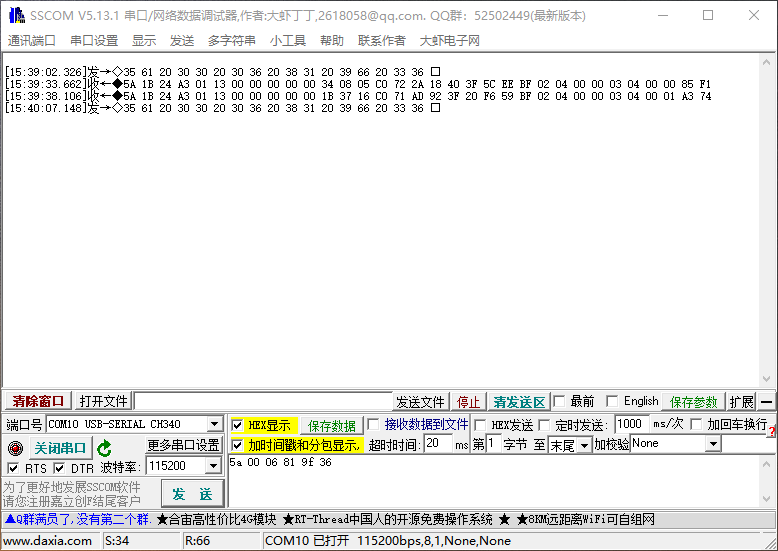Open the 波特率 115200 baud dropdown
778x551 pixels.
point(213,466)
